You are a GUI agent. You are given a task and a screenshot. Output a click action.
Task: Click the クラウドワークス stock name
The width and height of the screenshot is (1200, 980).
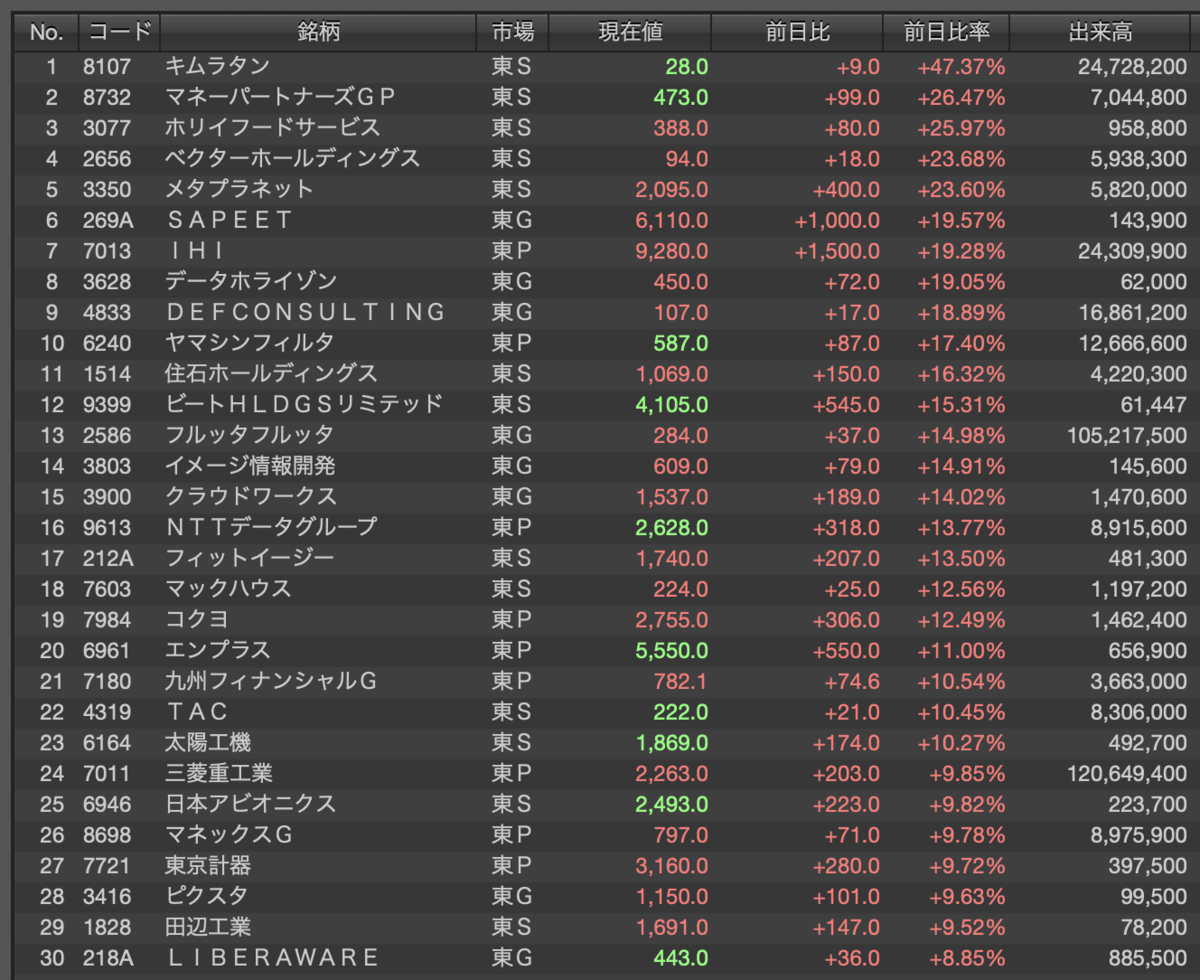click(x=251, y=496)
